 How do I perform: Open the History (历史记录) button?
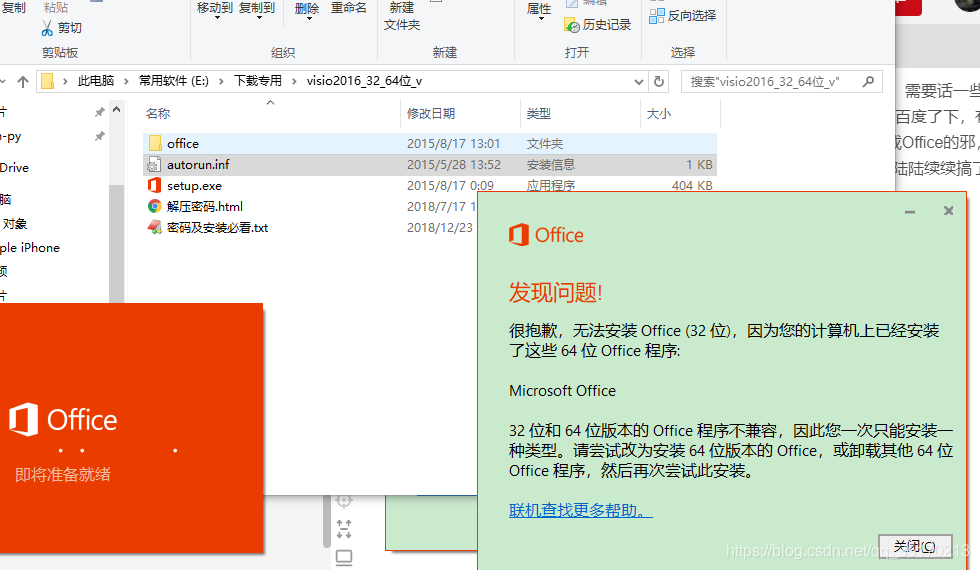pyautogui.click(x=598, y=24)
